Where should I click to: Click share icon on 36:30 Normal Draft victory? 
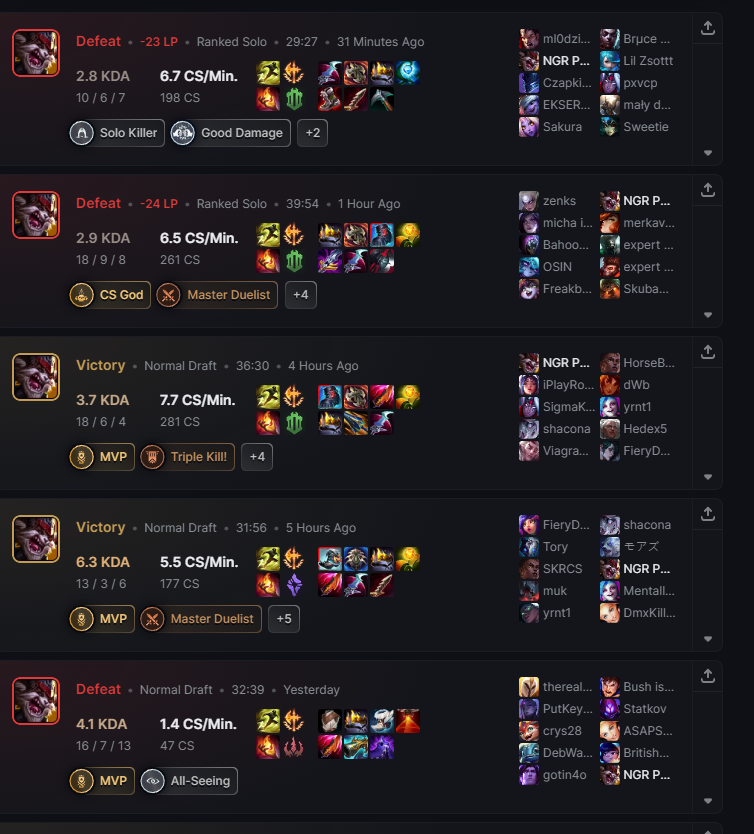(x=707, y=352)
